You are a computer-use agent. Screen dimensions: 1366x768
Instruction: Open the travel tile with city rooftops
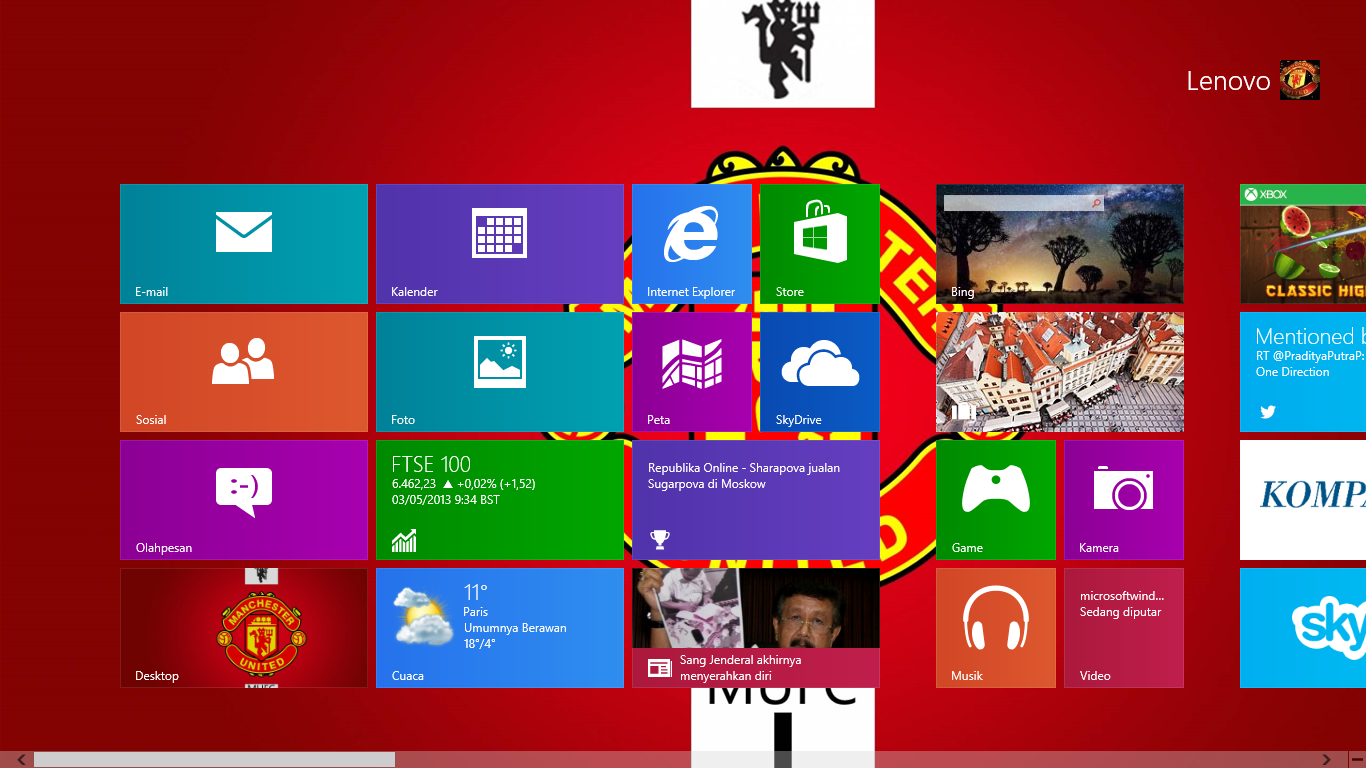1060,372
